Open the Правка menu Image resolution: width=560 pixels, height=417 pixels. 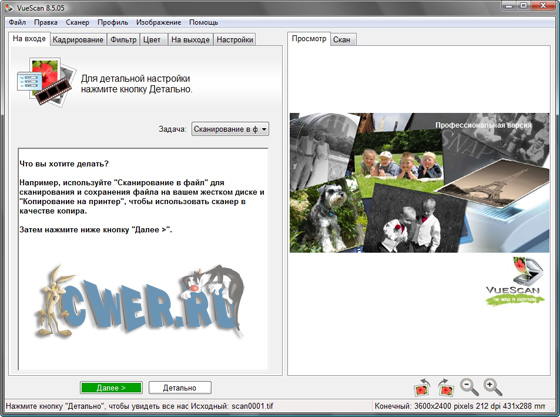pyautogui.click(x=46, y=22)
